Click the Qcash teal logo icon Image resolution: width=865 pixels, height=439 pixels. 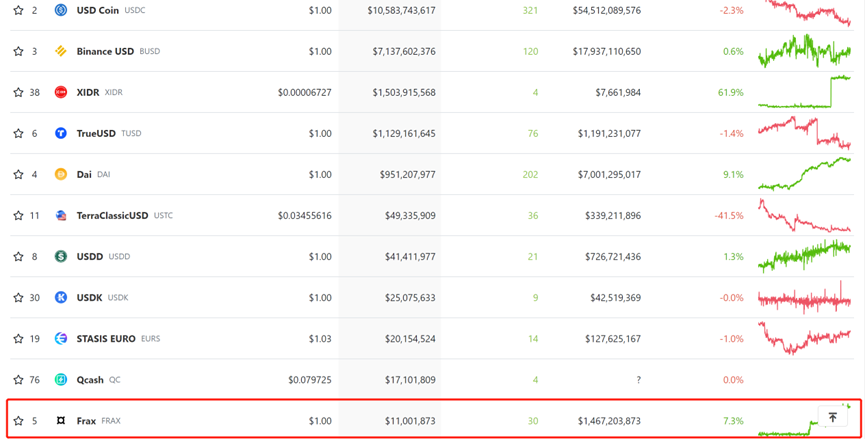(61, 380)
